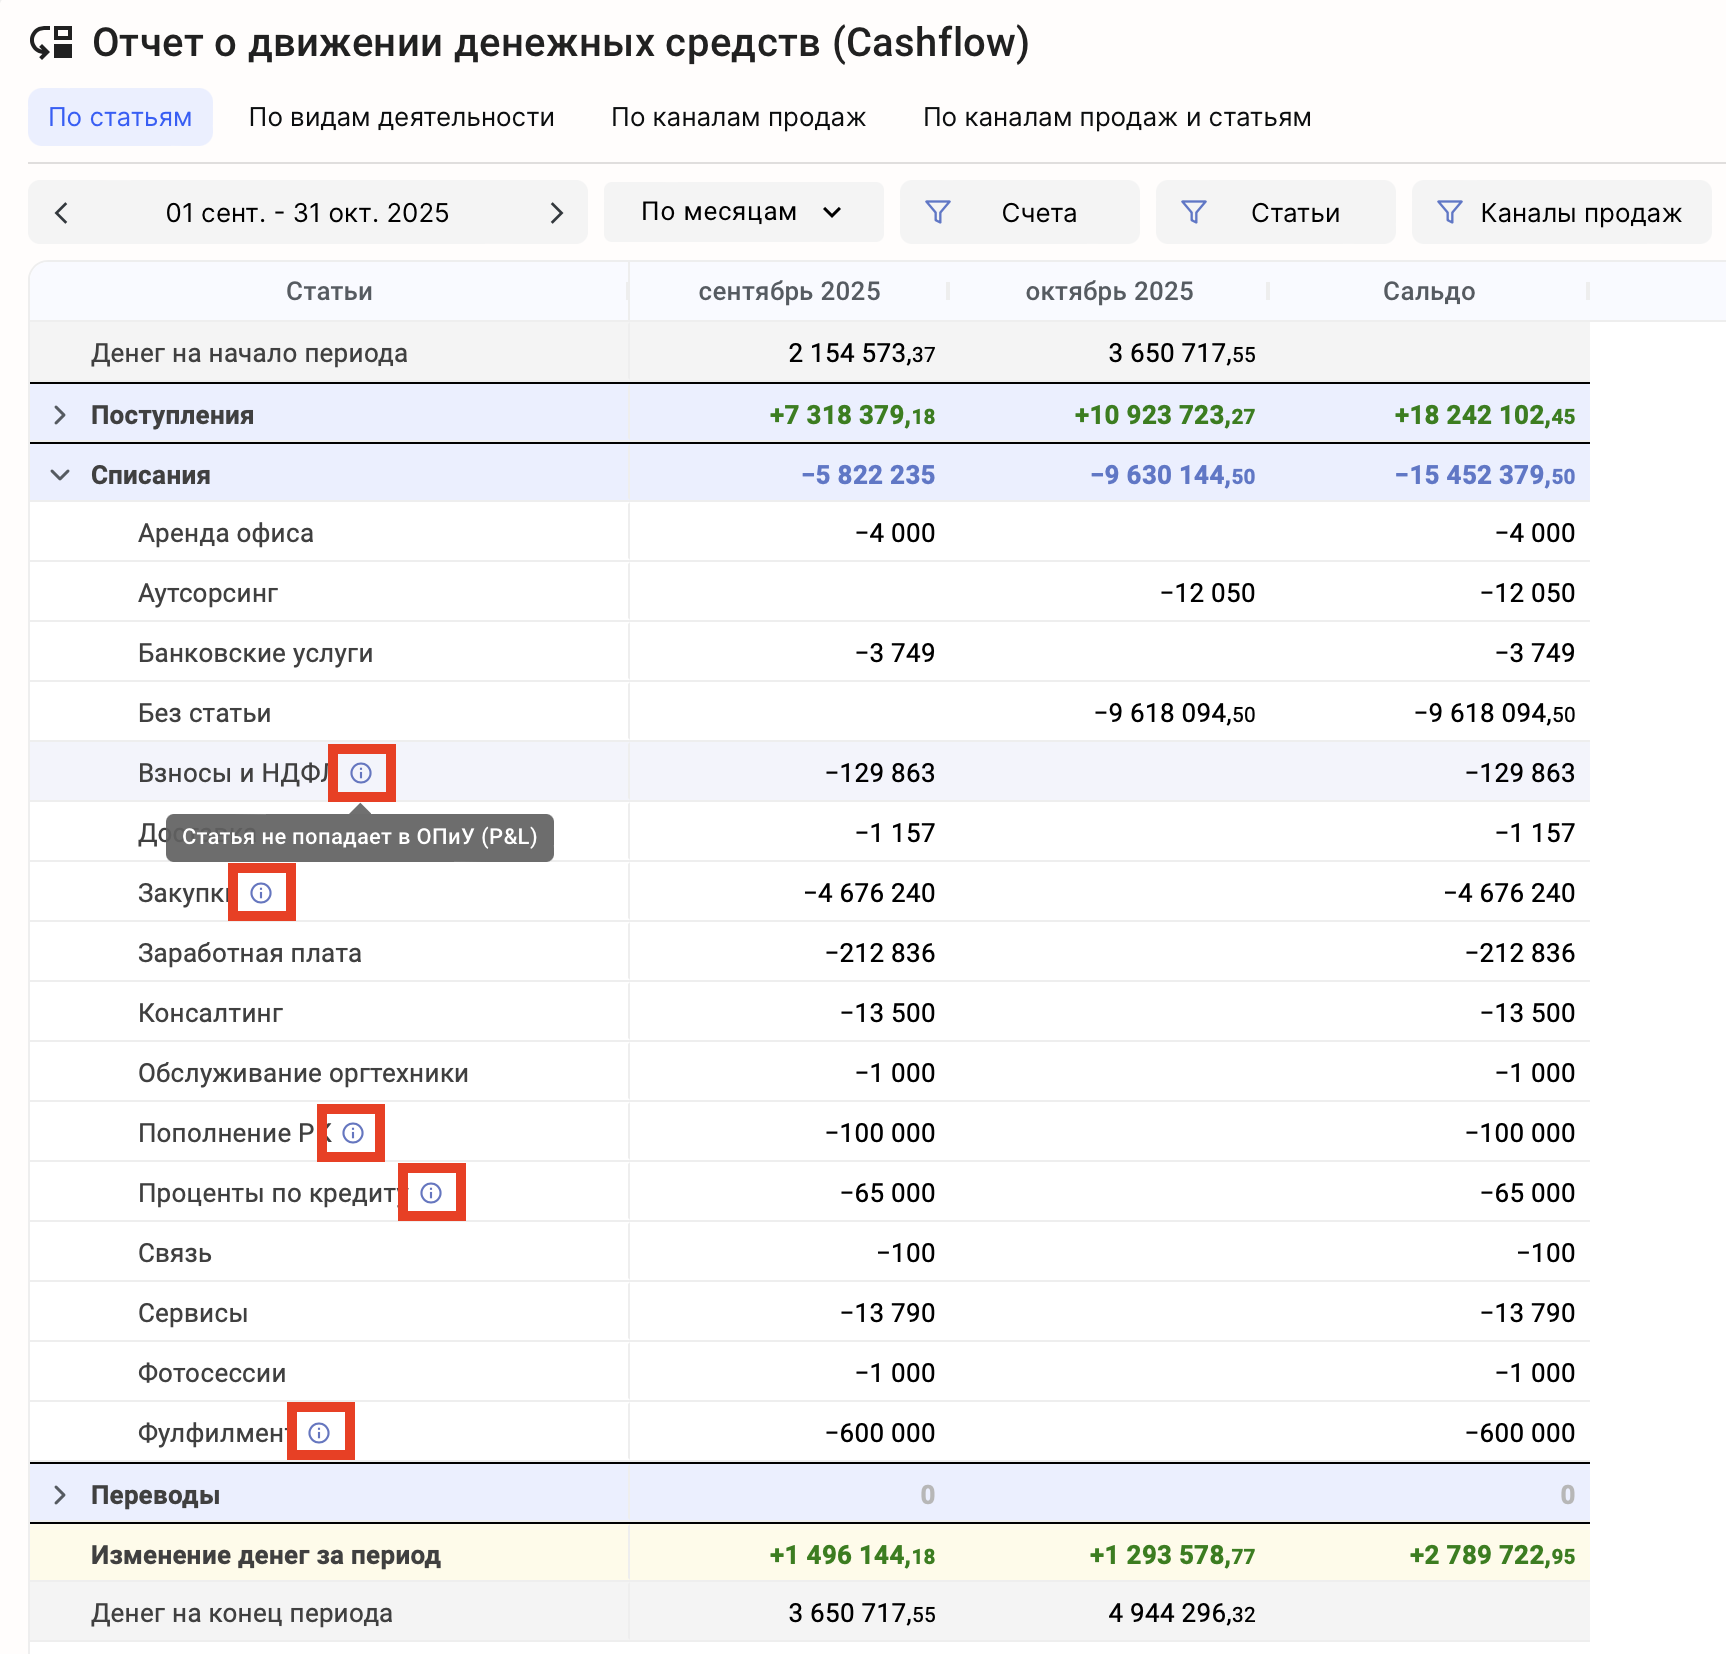
Task: Go to previous period with left arrow
Action: (x=62, y=213)
